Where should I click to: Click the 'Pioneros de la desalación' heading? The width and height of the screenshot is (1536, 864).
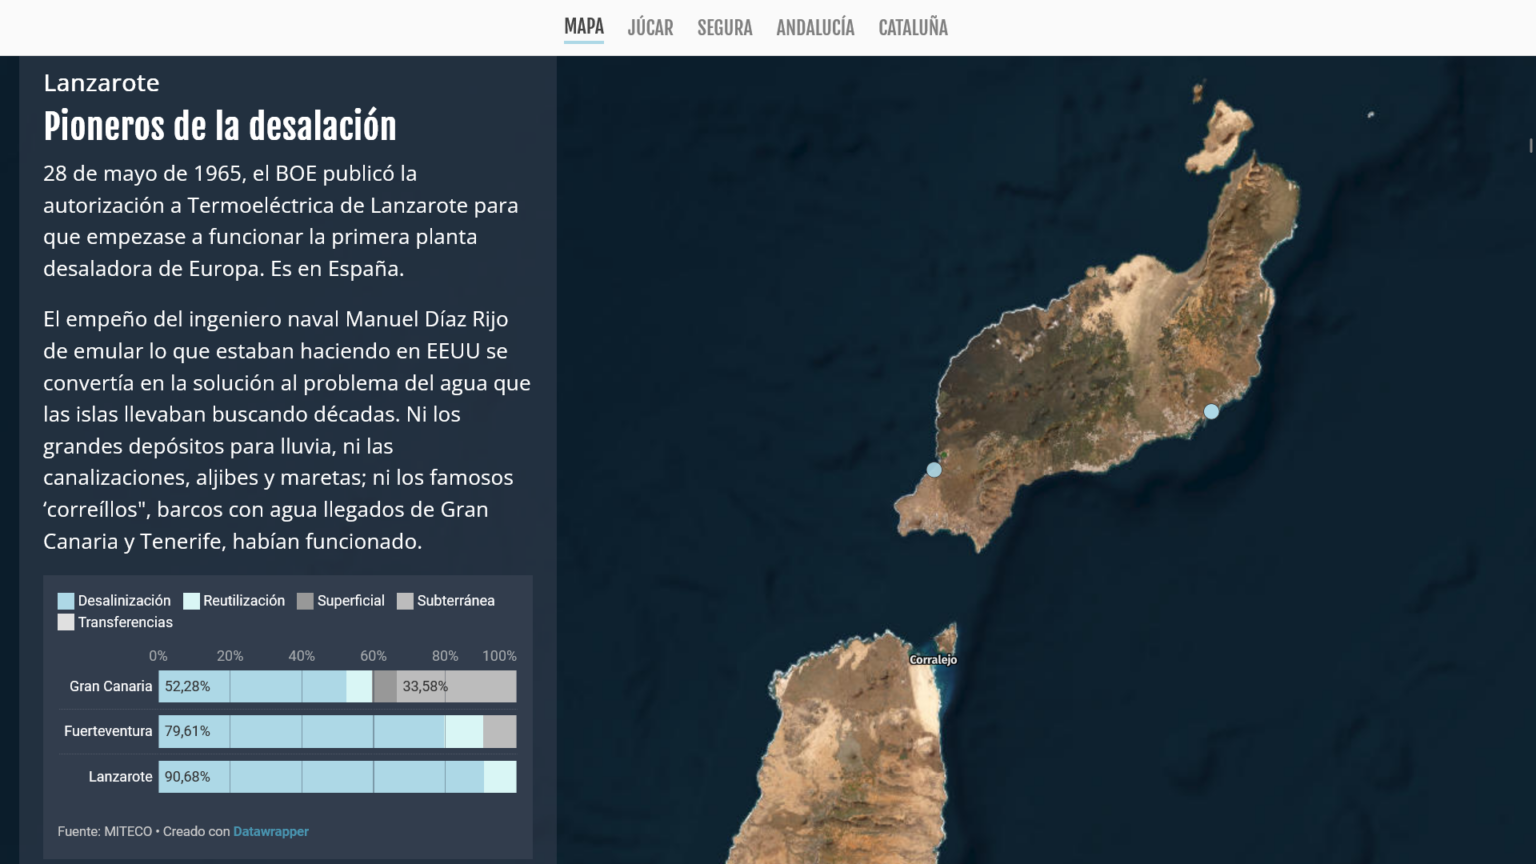pos(220,127)
